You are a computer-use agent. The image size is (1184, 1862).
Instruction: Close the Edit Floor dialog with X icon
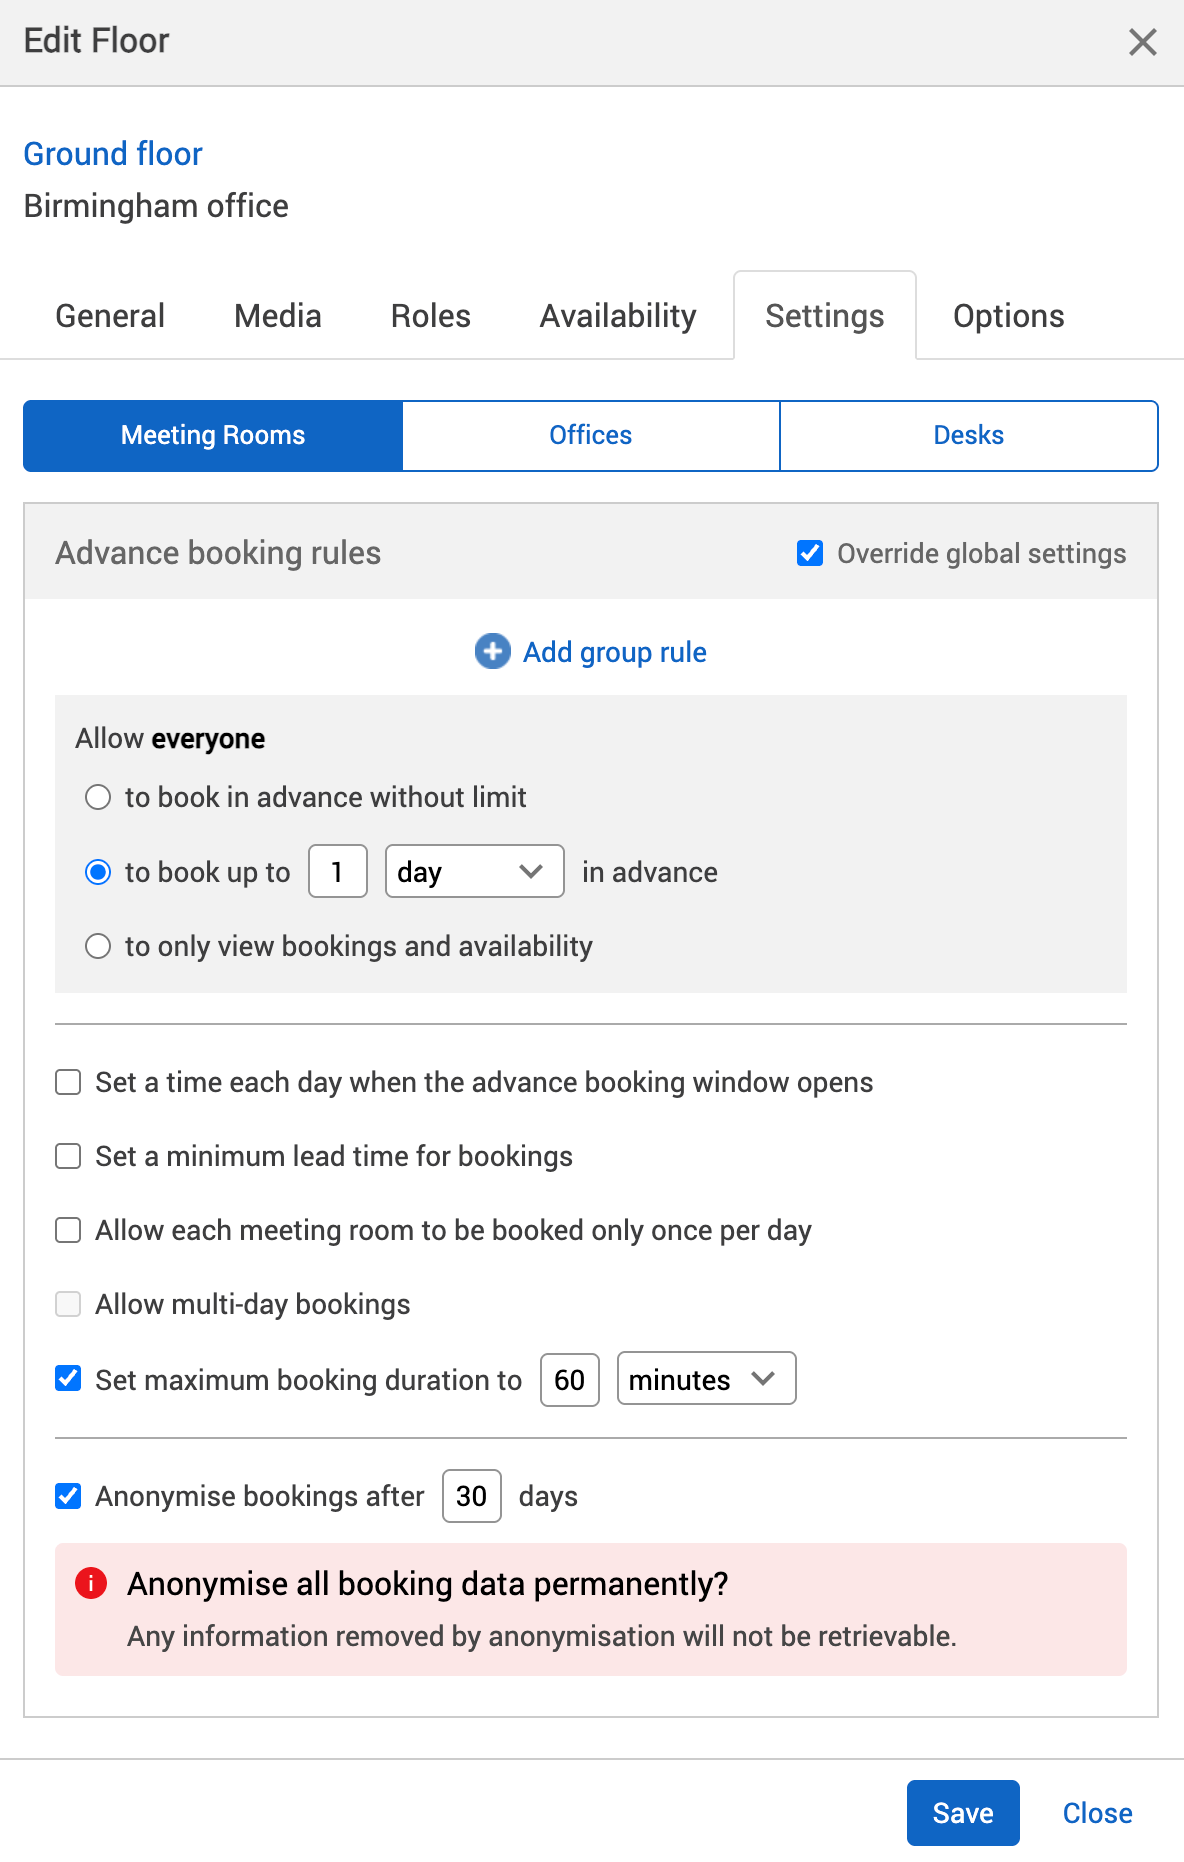point(1142,42)
